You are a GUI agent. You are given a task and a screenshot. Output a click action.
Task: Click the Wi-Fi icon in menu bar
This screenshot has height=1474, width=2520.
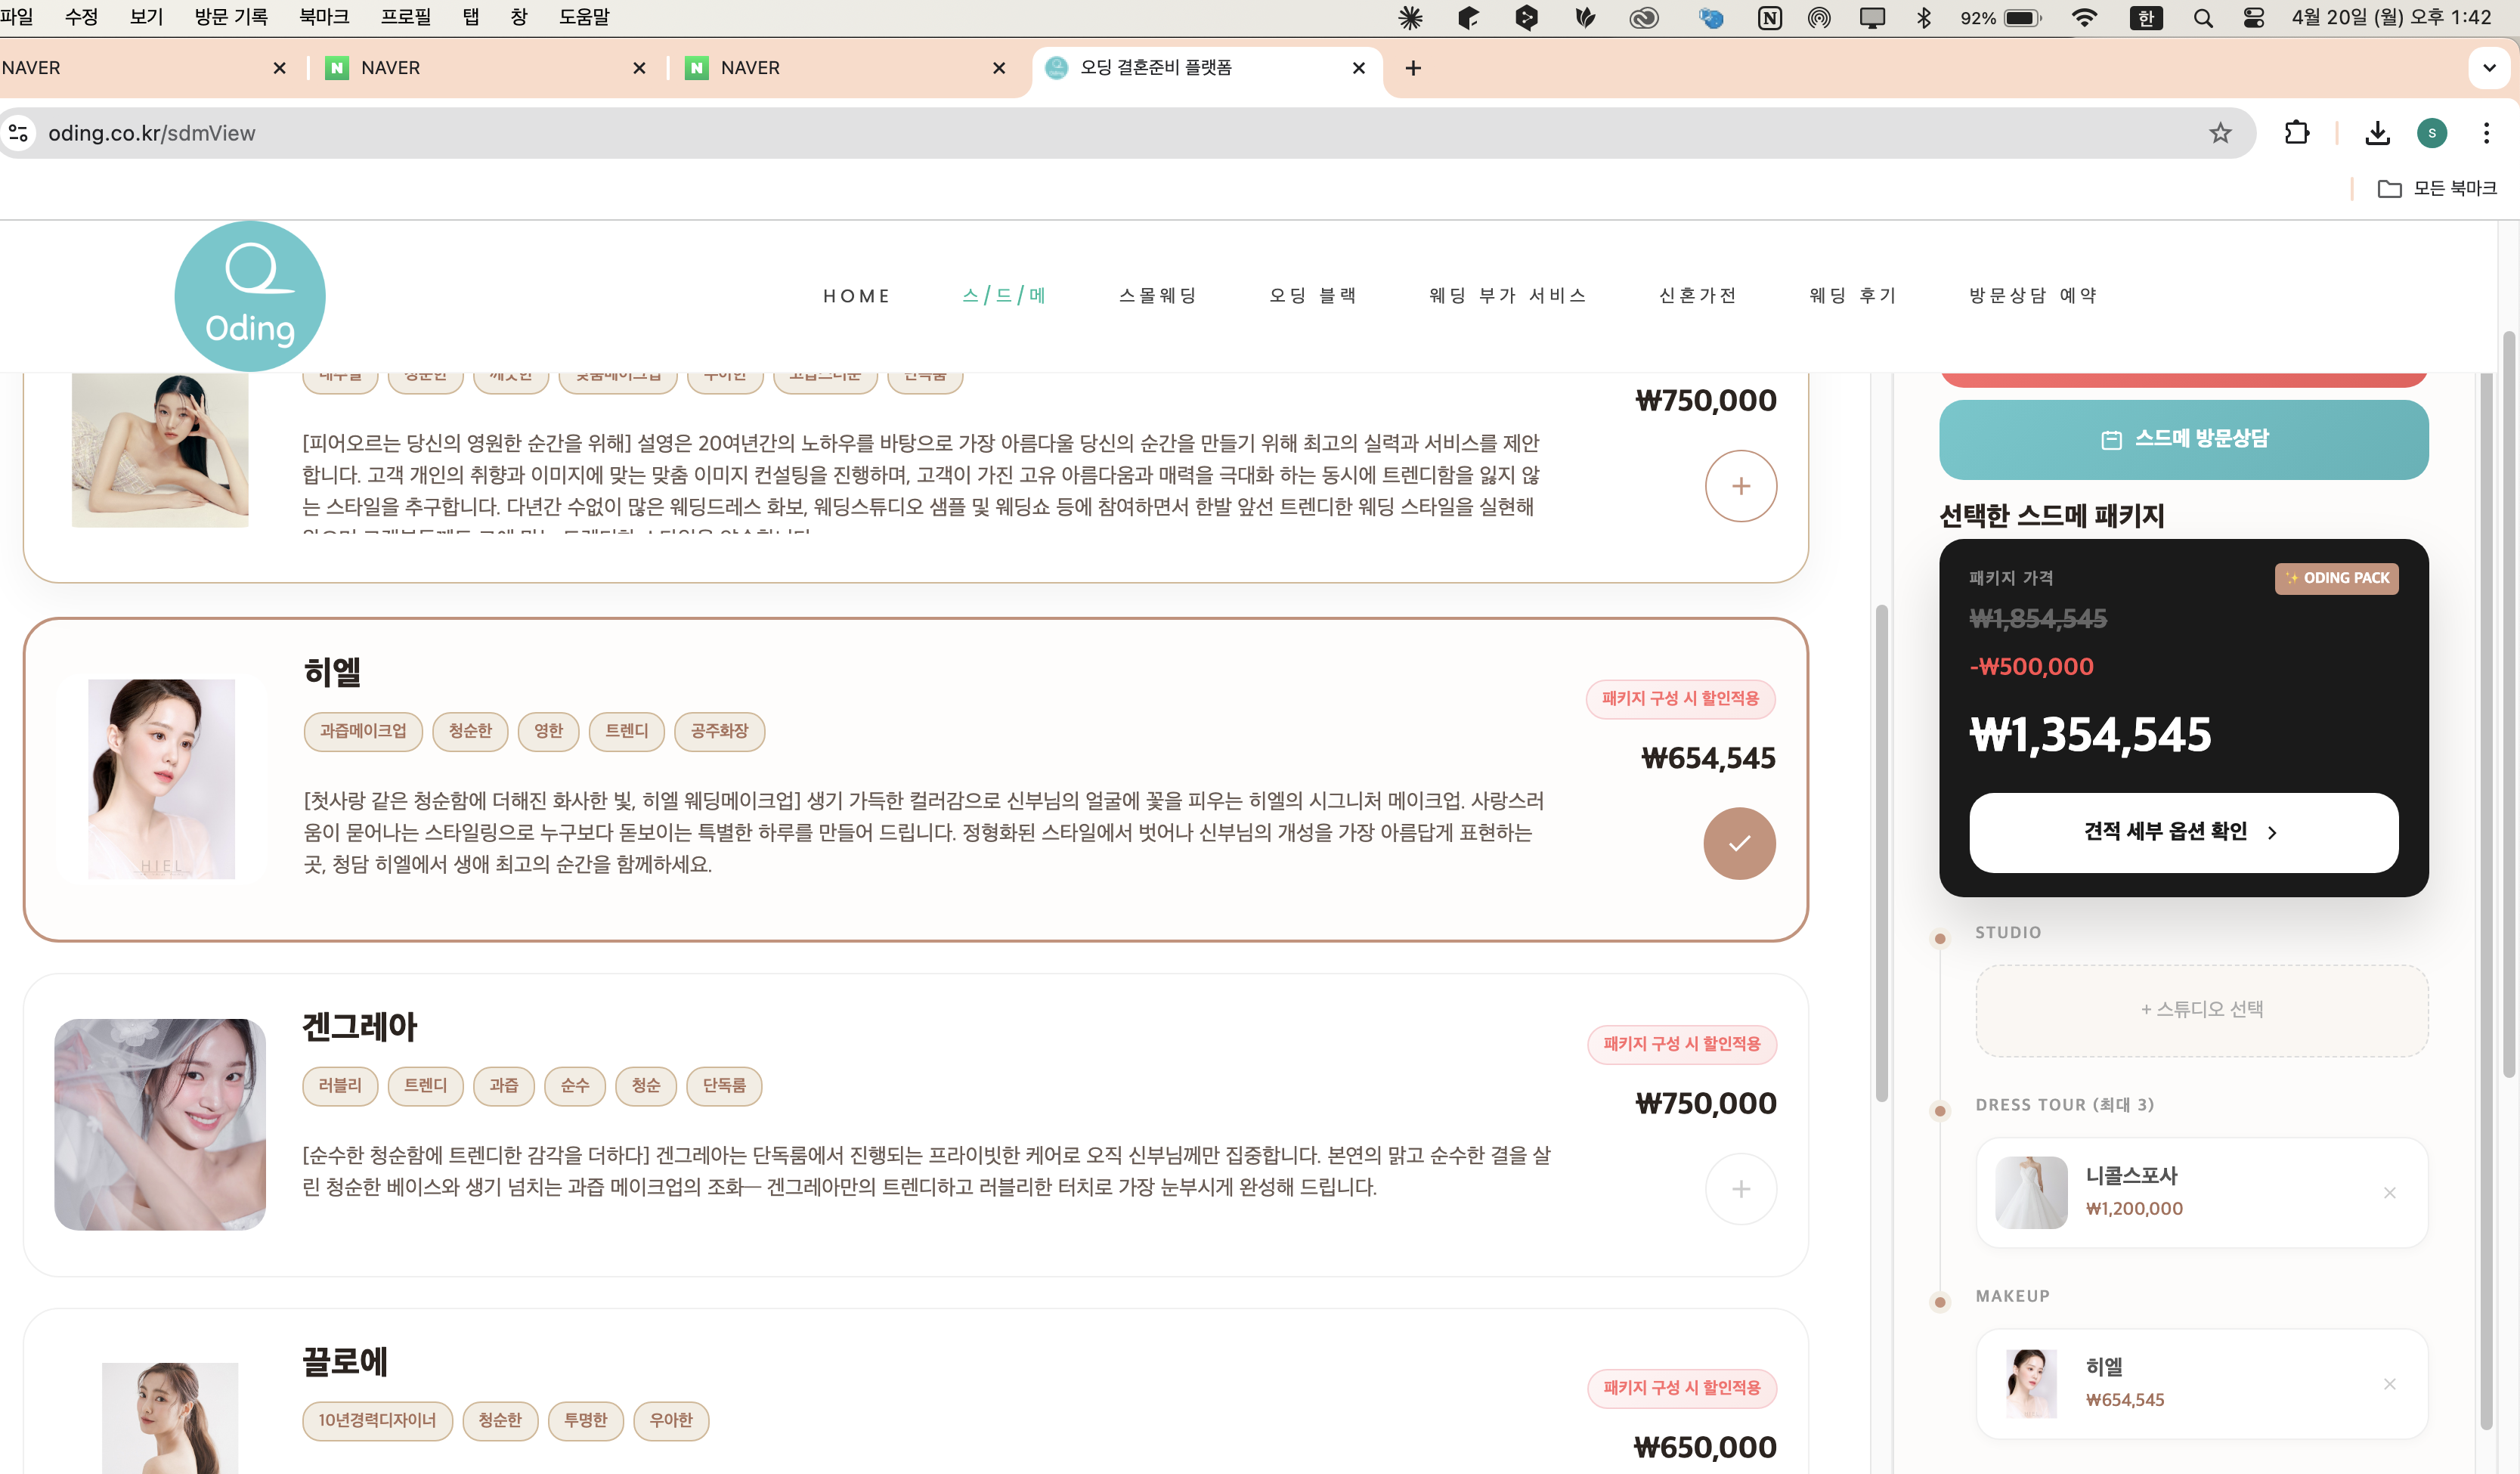click(x=2084, y=17)
